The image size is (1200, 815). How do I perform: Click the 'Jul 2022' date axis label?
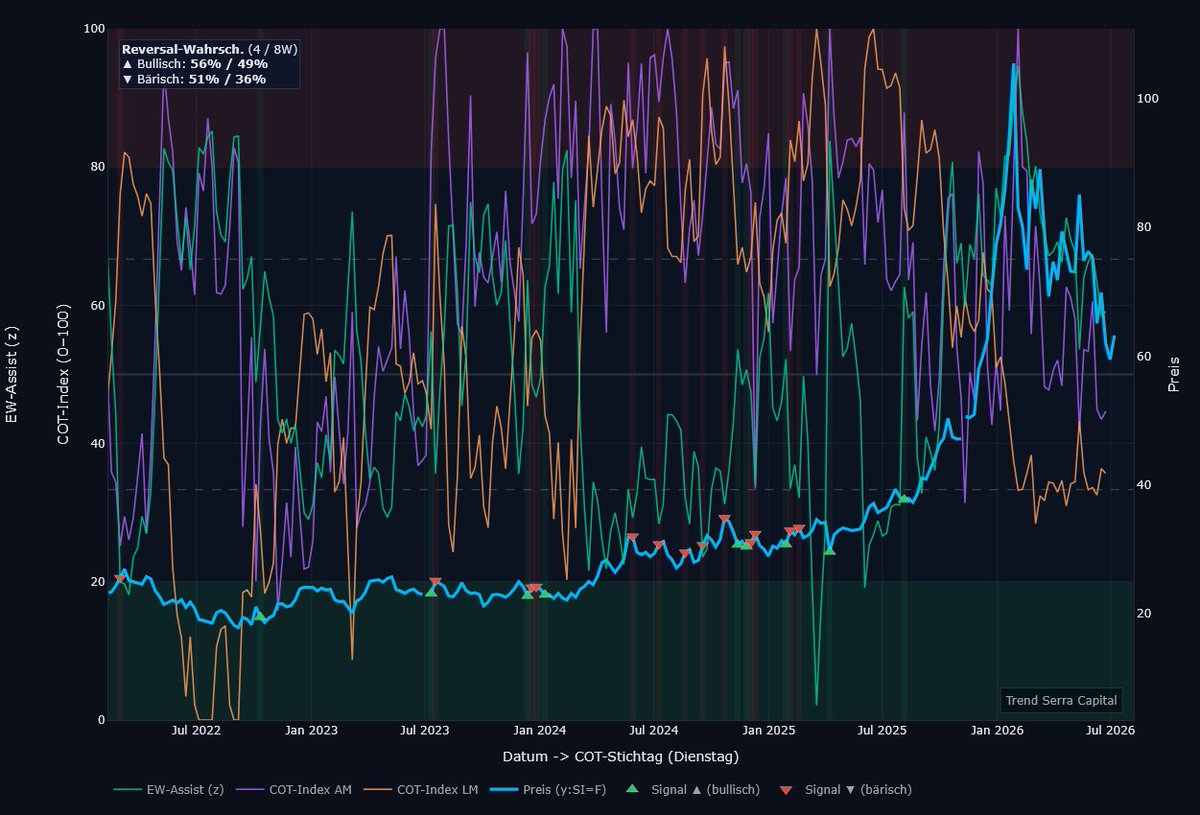[x=196, y=731]
